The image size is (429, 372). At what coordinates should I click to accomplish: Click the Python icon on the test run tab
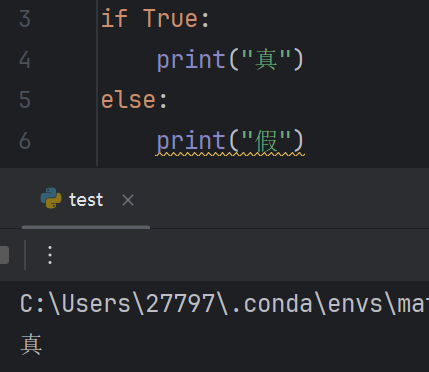[51, 198]
